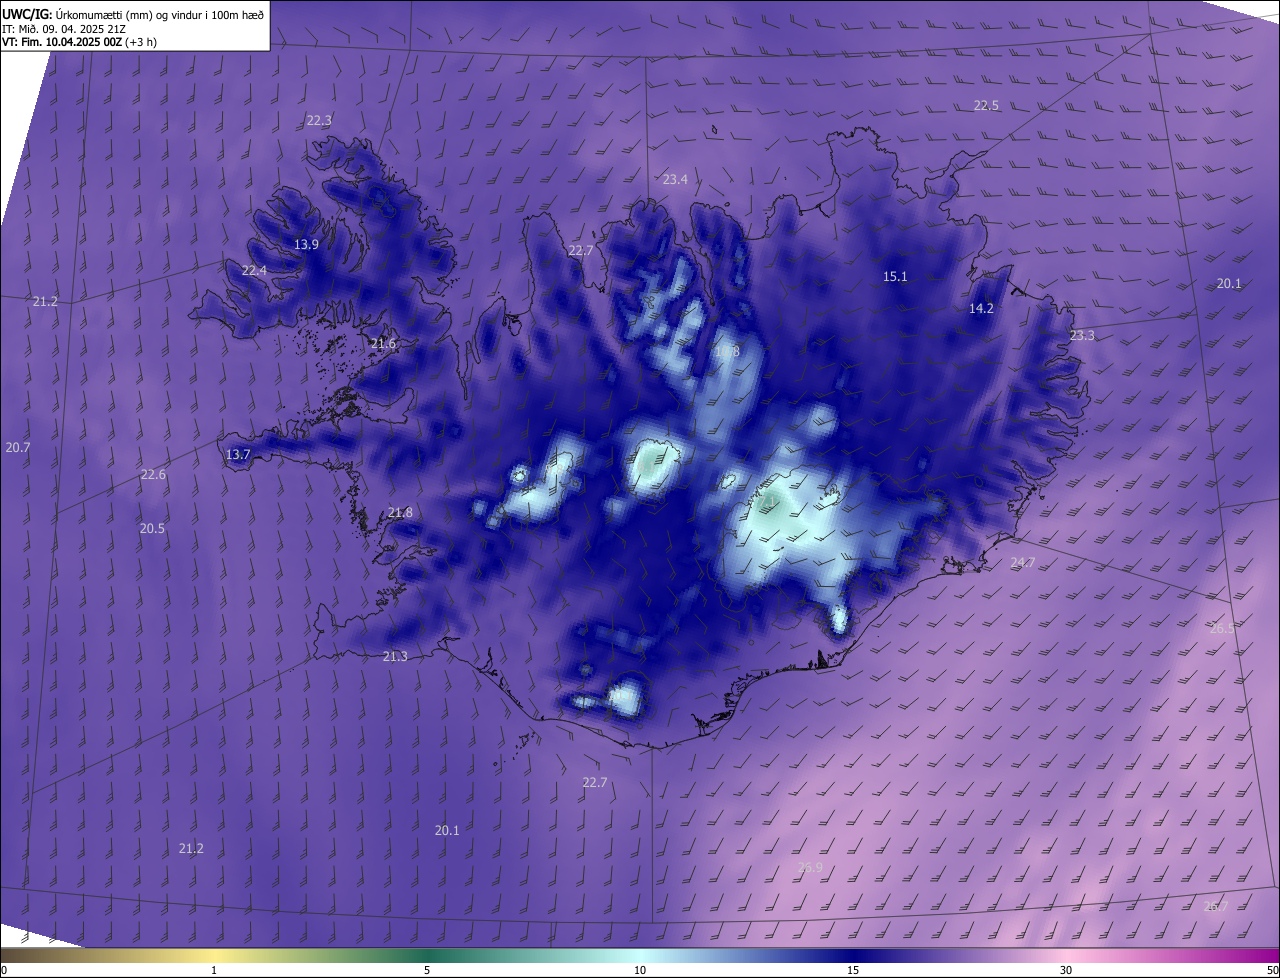Click the 26.9 value label
Image resolution: width=1280 pixels, height=978 pixels.
(810, 867)
